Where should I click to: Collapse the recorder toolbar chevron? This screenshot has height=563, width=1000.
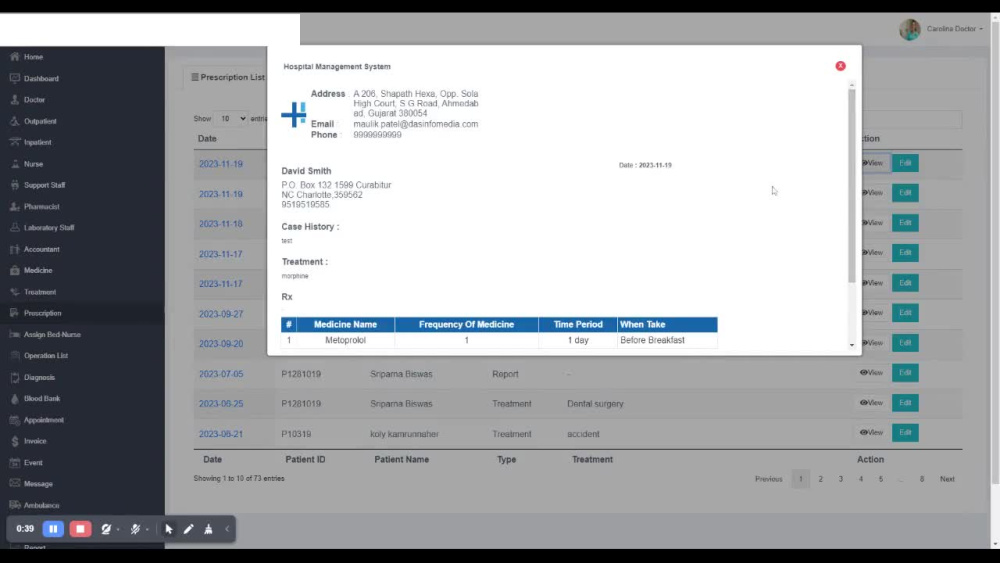[x=227, y=529]
